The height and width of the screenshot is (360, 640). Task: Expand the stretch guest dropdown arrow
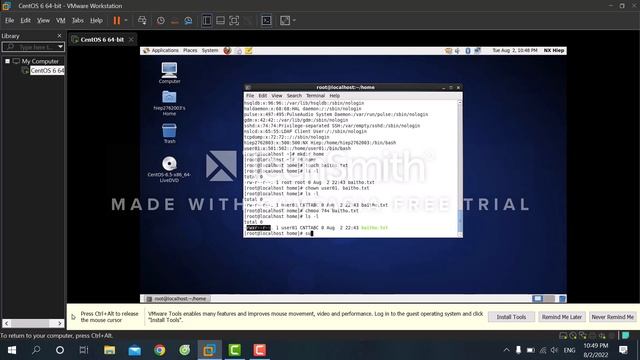294,20
